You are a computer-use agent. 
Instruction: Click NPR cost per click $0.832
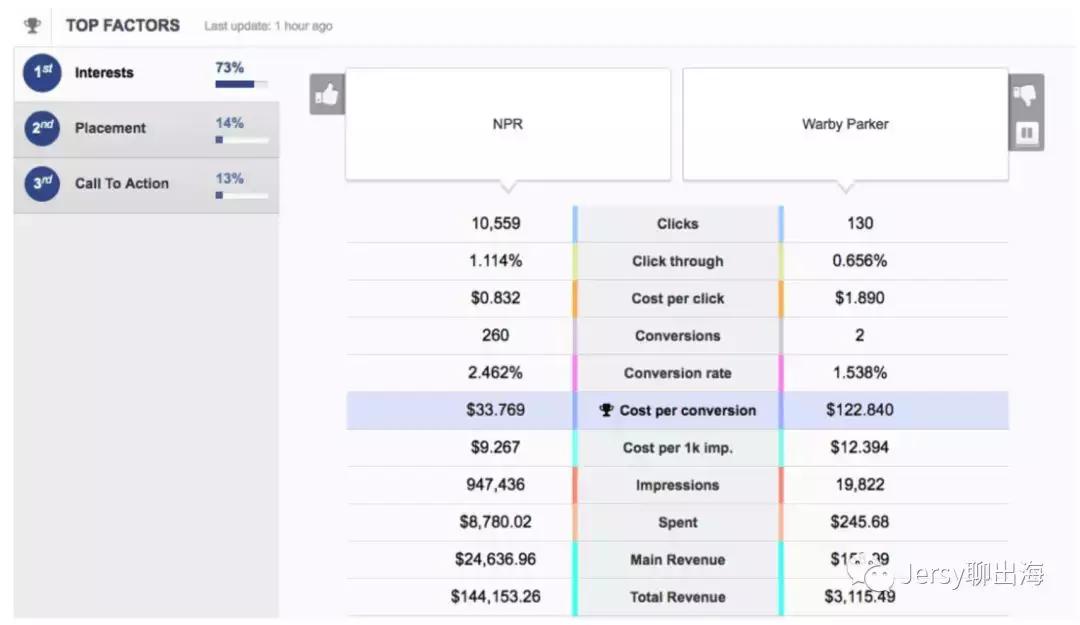click(x=496, y=298)
